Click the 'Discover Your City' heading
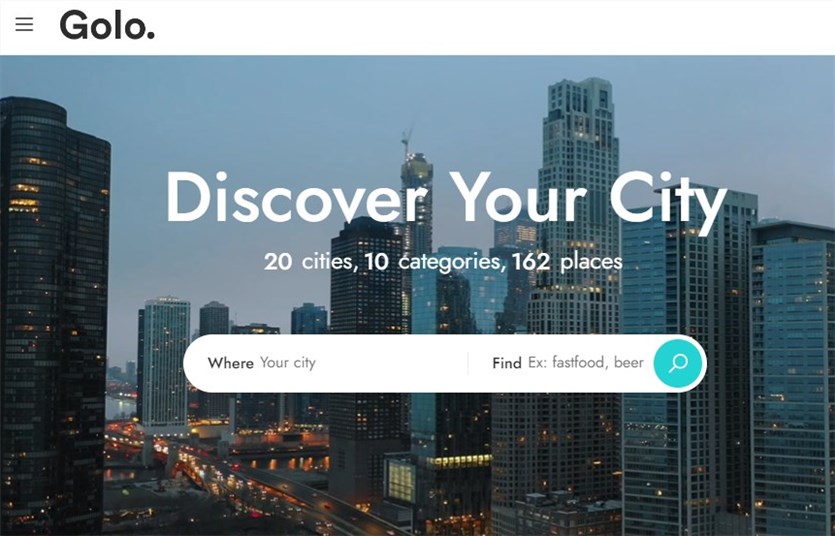The image size is (835, 536). pos(446,199)
